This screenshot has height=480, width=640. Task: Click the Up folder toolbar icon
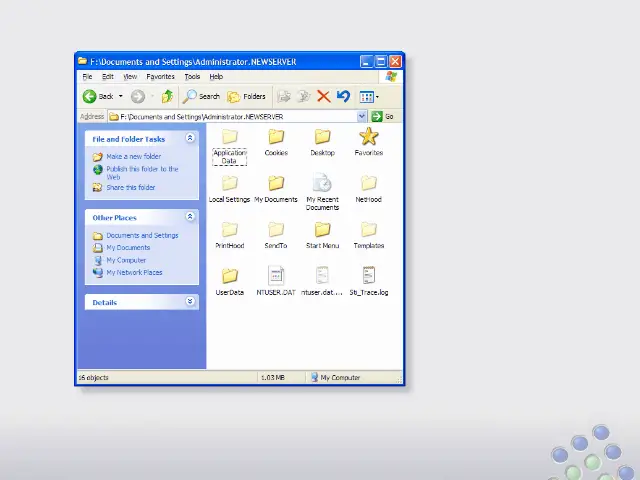tap(167, 96)
